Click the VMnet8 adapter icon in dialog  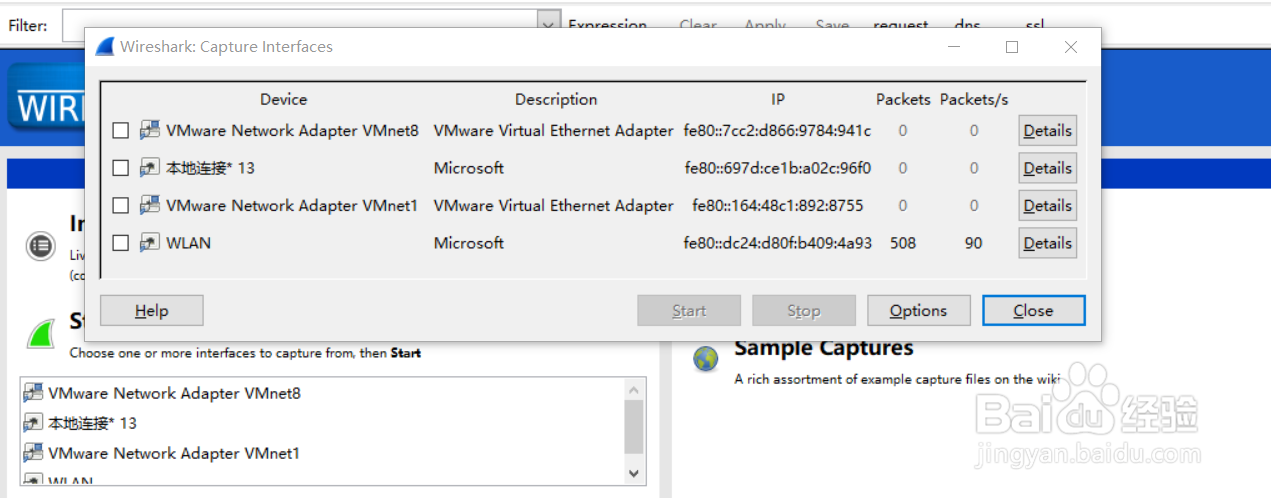pos(150,130)
